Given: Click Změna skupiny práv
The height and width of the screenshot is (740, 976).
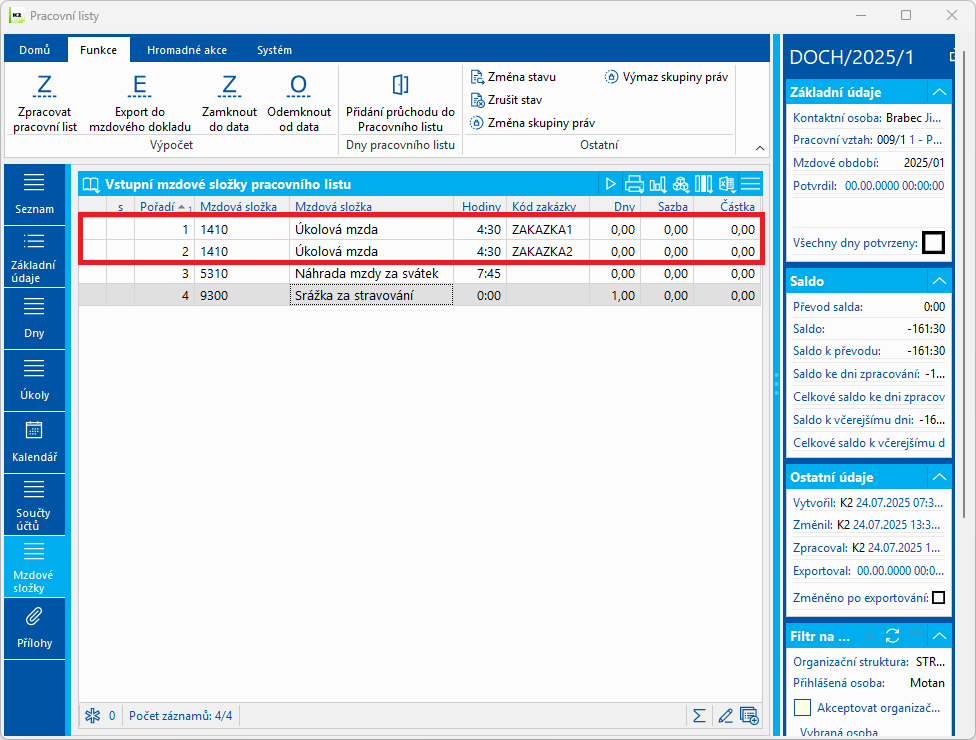Looking at the screenshot, I should pyautogui.click(x=532, y=123).
